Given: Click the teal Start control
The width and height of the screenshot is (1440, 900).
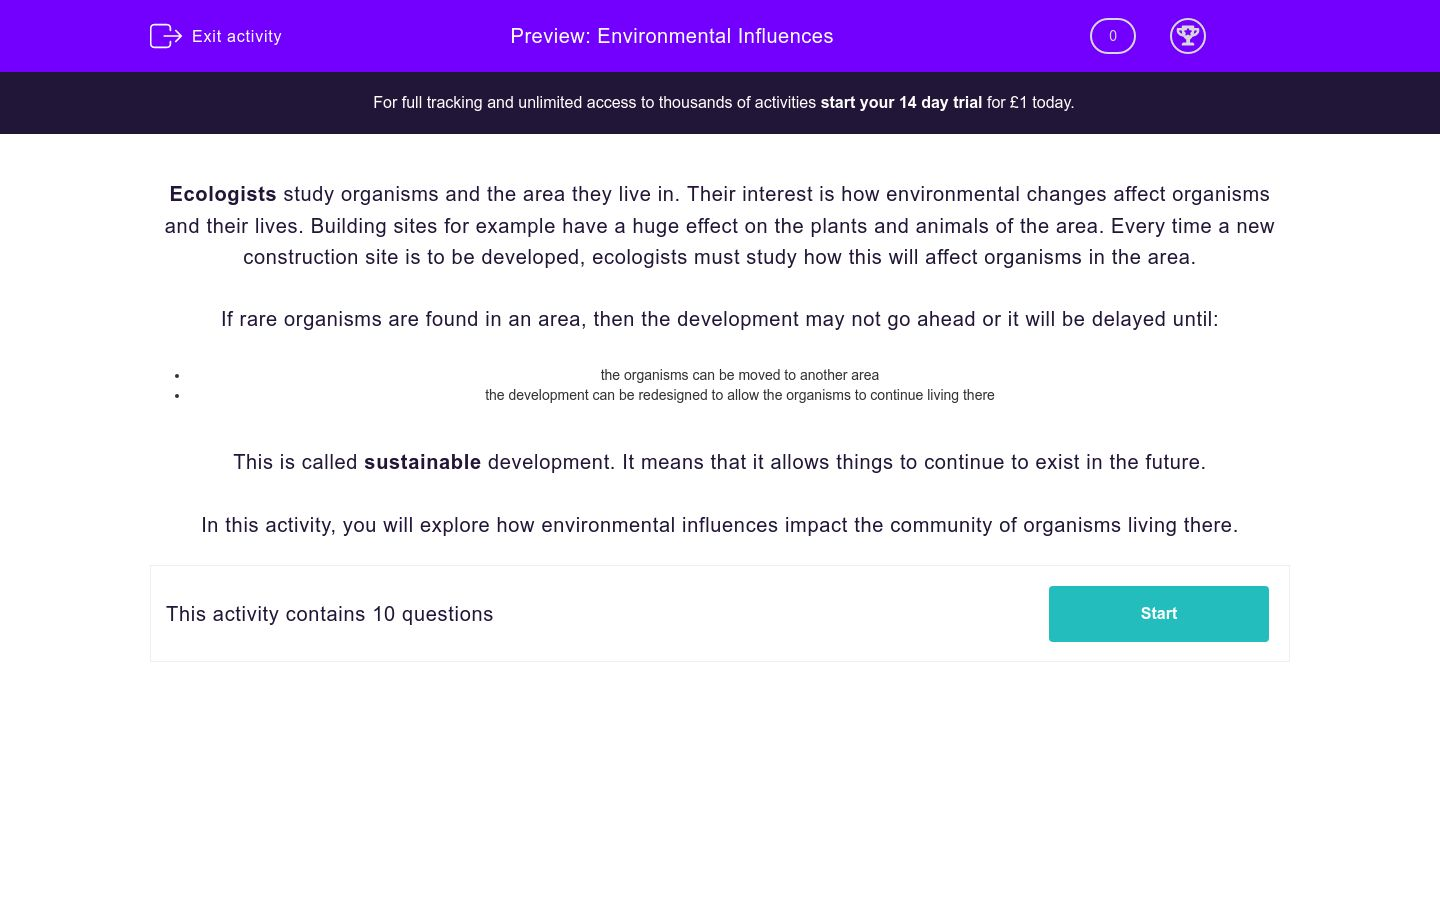Looking at the screenshot, I should pos(1158,613).
